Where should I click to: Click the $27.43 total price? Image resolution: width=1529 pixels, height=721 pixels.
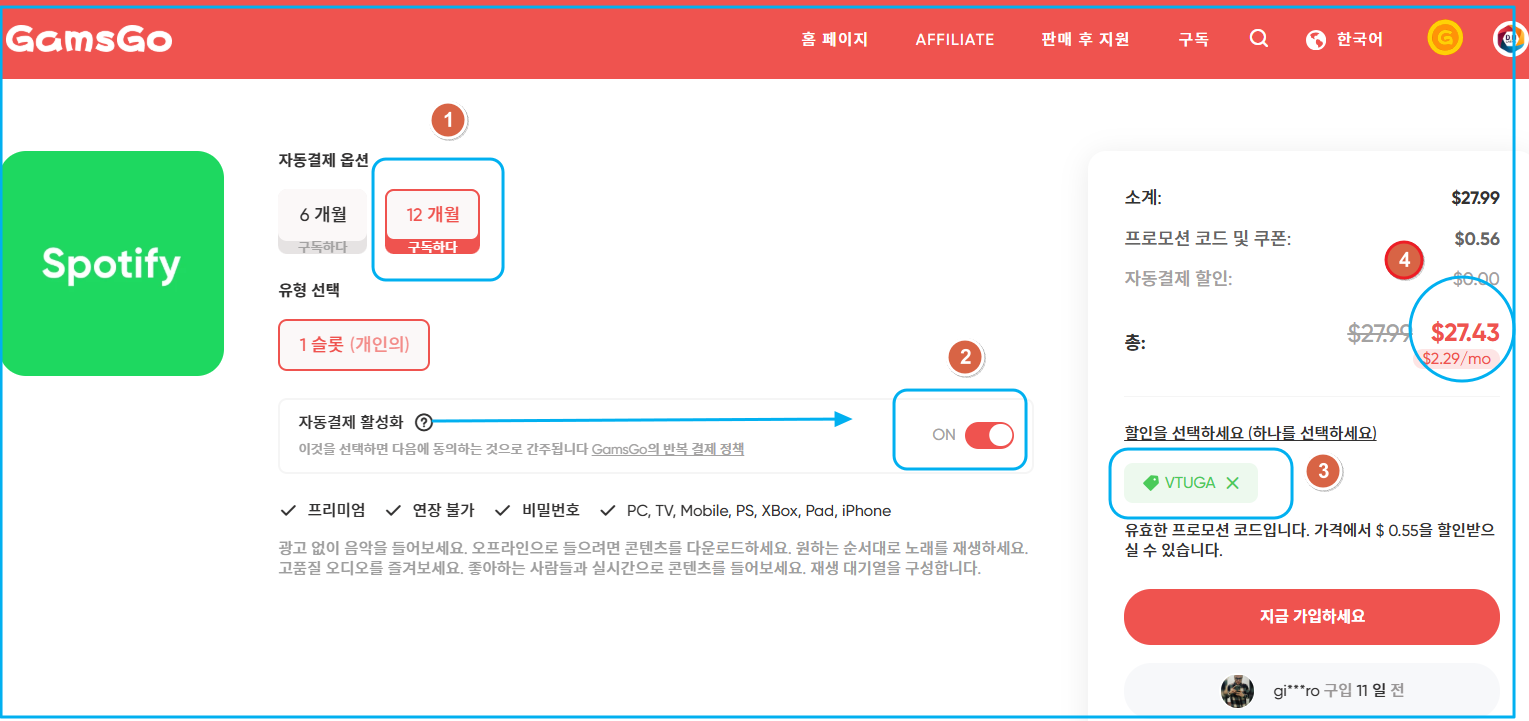tap(1465, 332)
